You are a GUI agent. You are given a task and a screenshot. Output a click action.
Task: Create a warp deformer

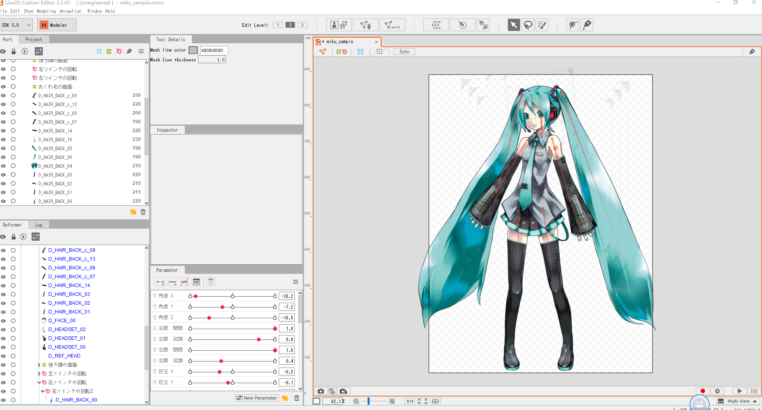[x=436, y=25]
